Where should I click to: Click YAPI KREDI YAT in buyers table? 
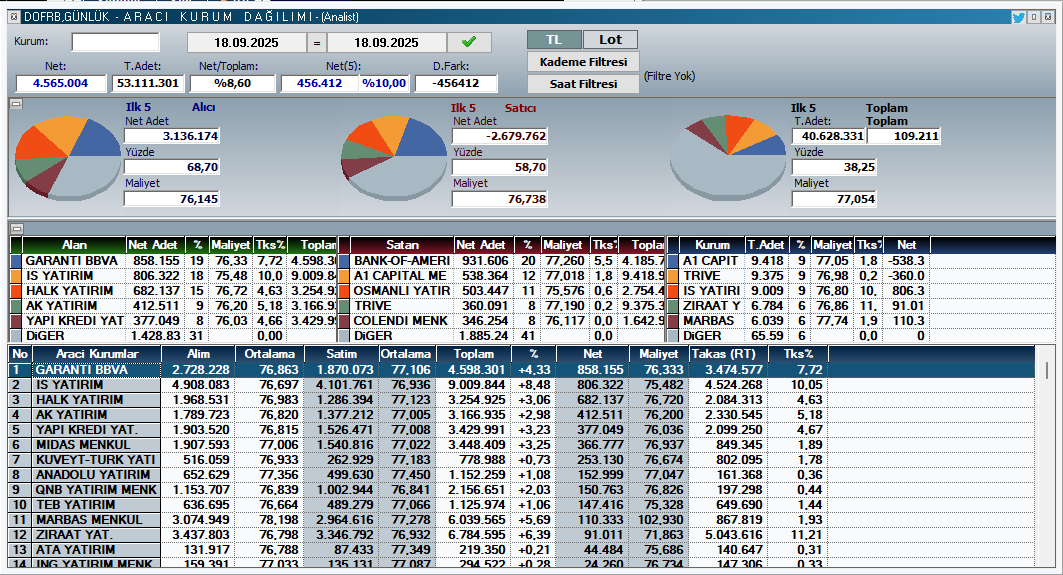tap(75, 320)
